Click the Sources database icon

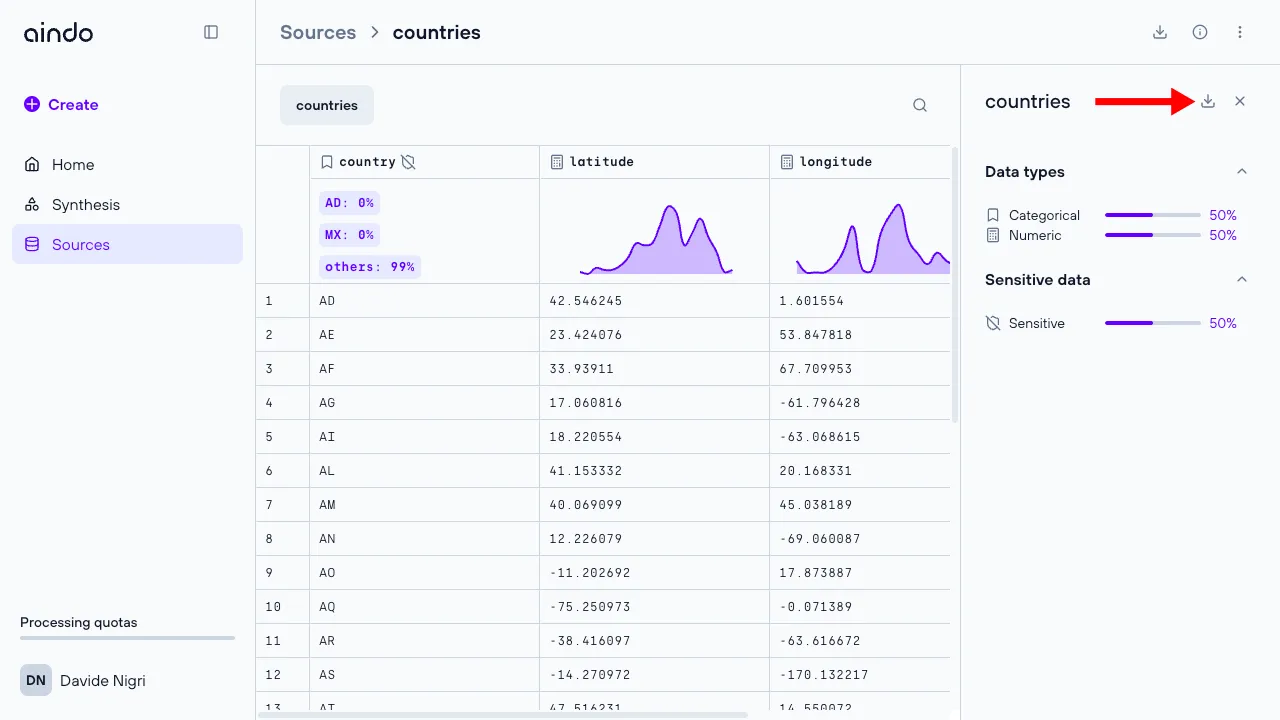(32, 244)
